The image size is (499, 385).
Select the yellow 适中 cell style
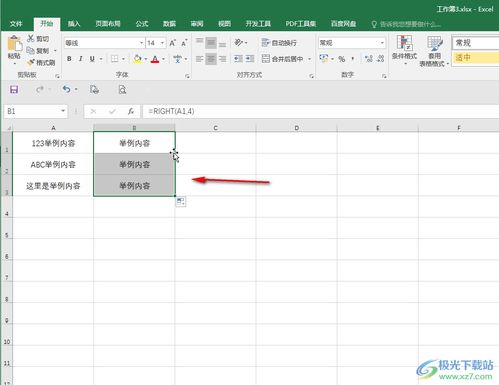tap(476, 58)
